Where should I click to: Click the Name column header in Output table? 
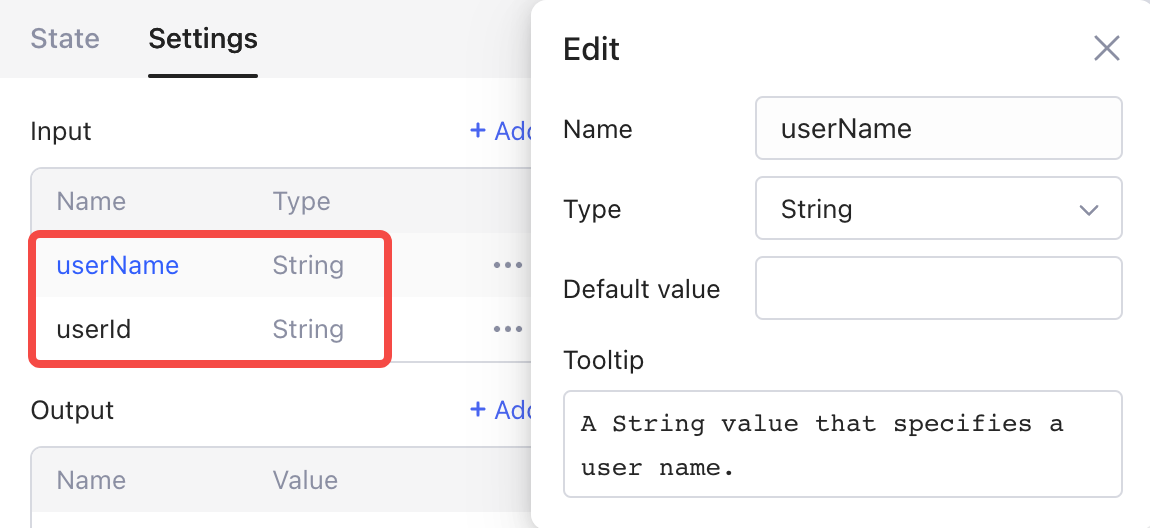coord(91,481)
